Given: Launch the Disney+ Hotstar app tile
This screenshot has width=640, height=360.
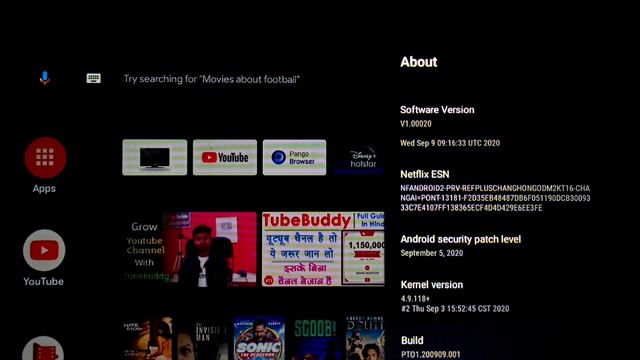Looking at the screenshot, I should [359, 158].
